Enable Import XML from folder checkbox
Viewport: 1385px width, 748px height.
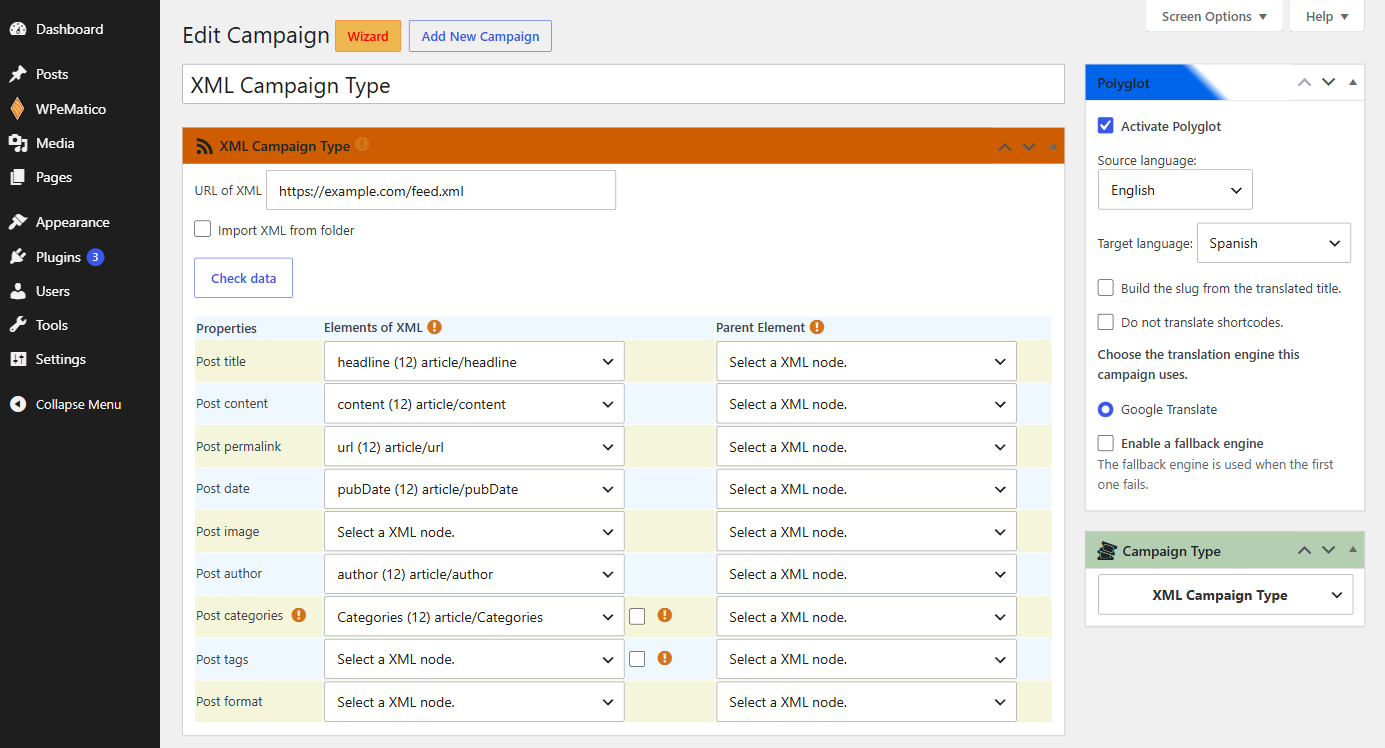tap(203, 229)
